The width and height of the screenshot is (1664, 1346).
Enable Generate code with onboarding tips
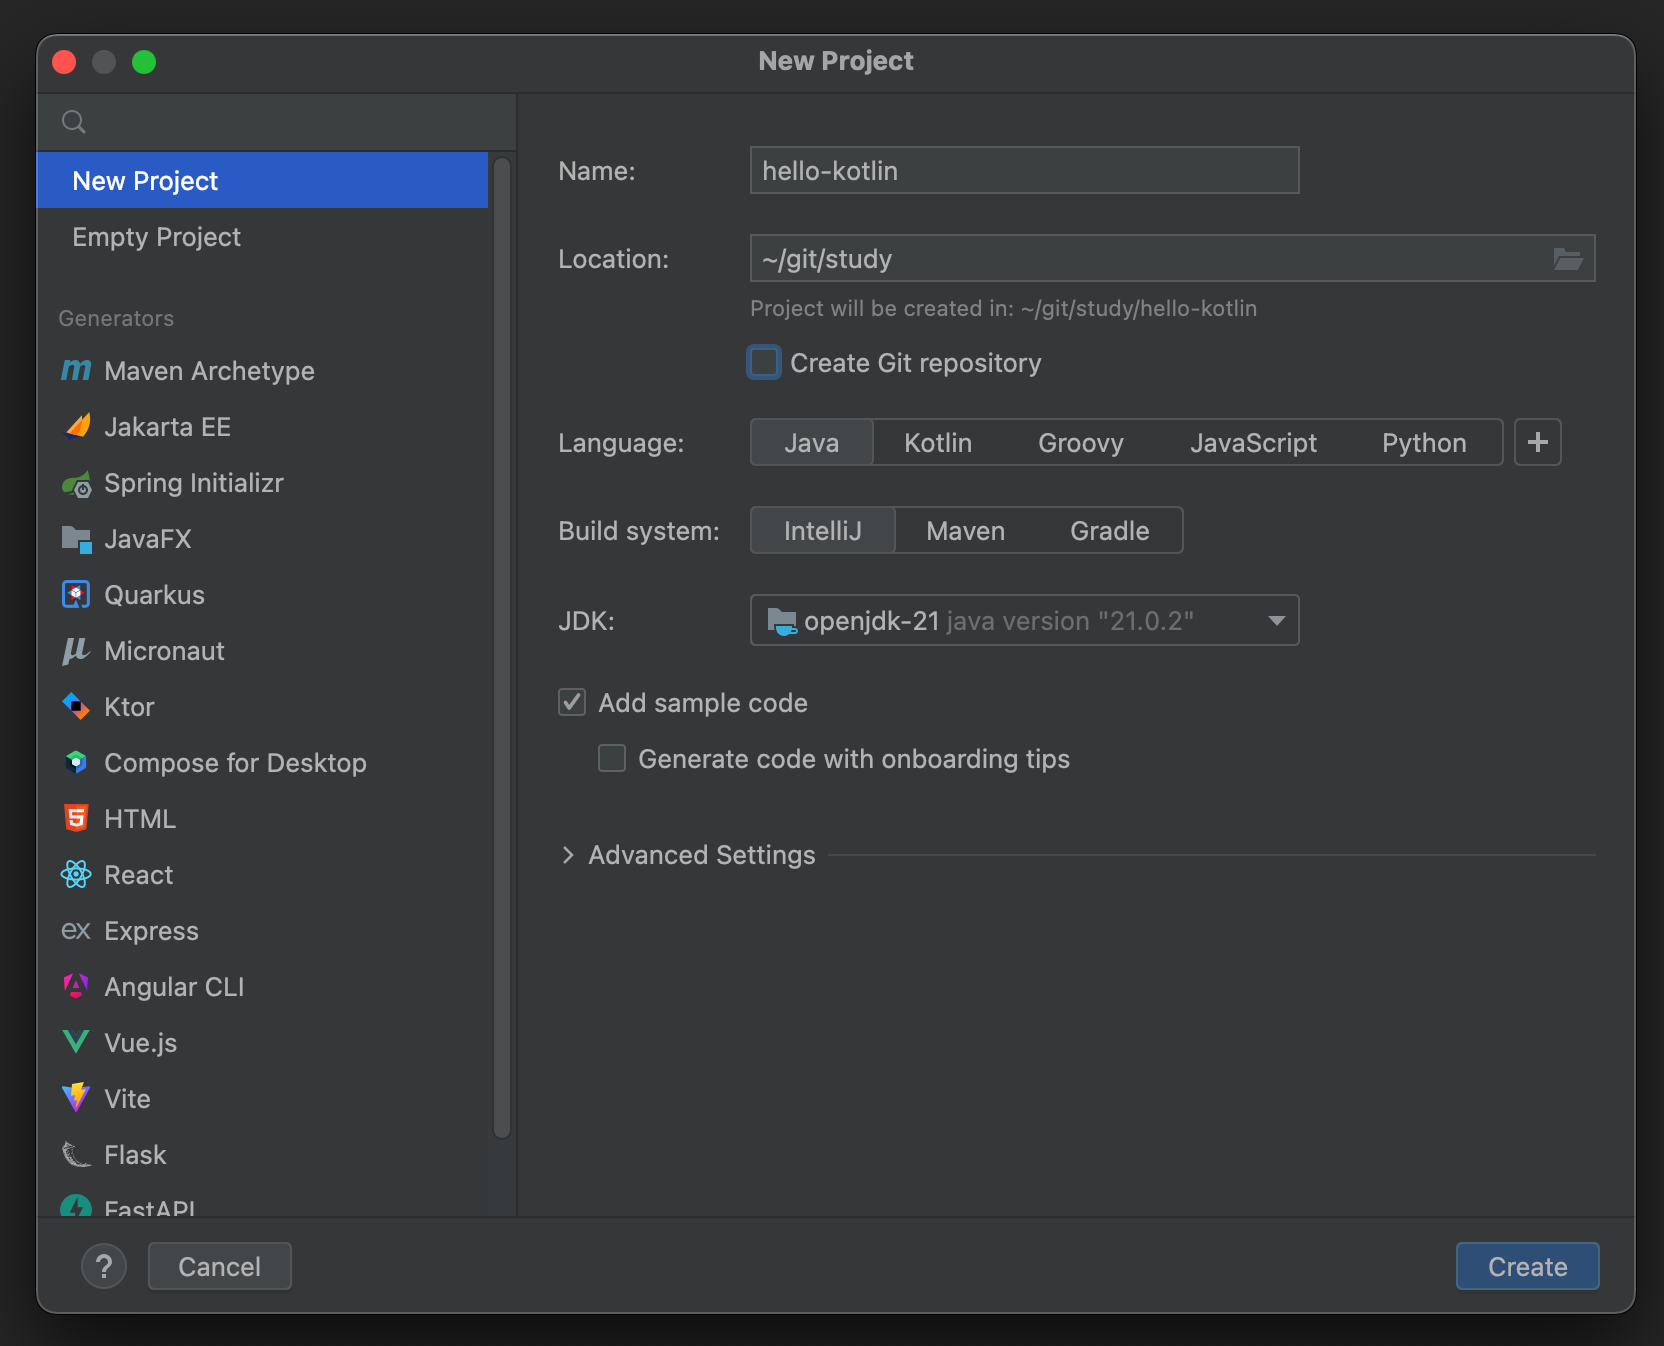point(612,758)
